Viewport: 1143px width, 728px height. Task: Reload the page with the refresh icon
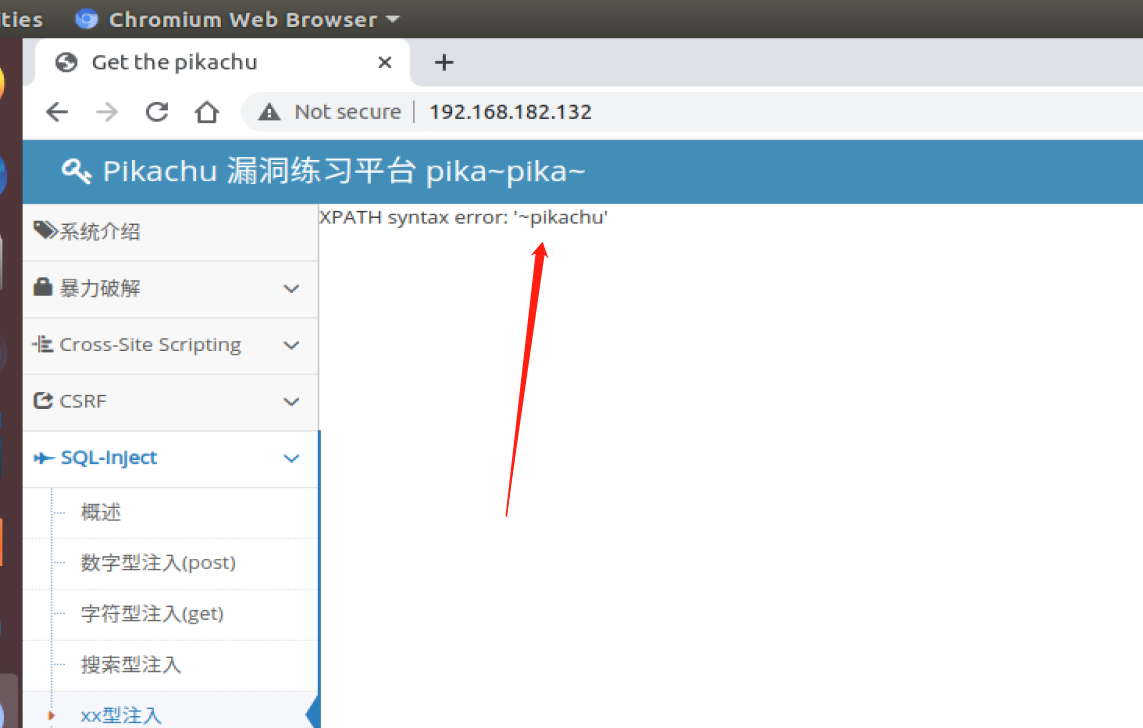(x=157, y=112)
